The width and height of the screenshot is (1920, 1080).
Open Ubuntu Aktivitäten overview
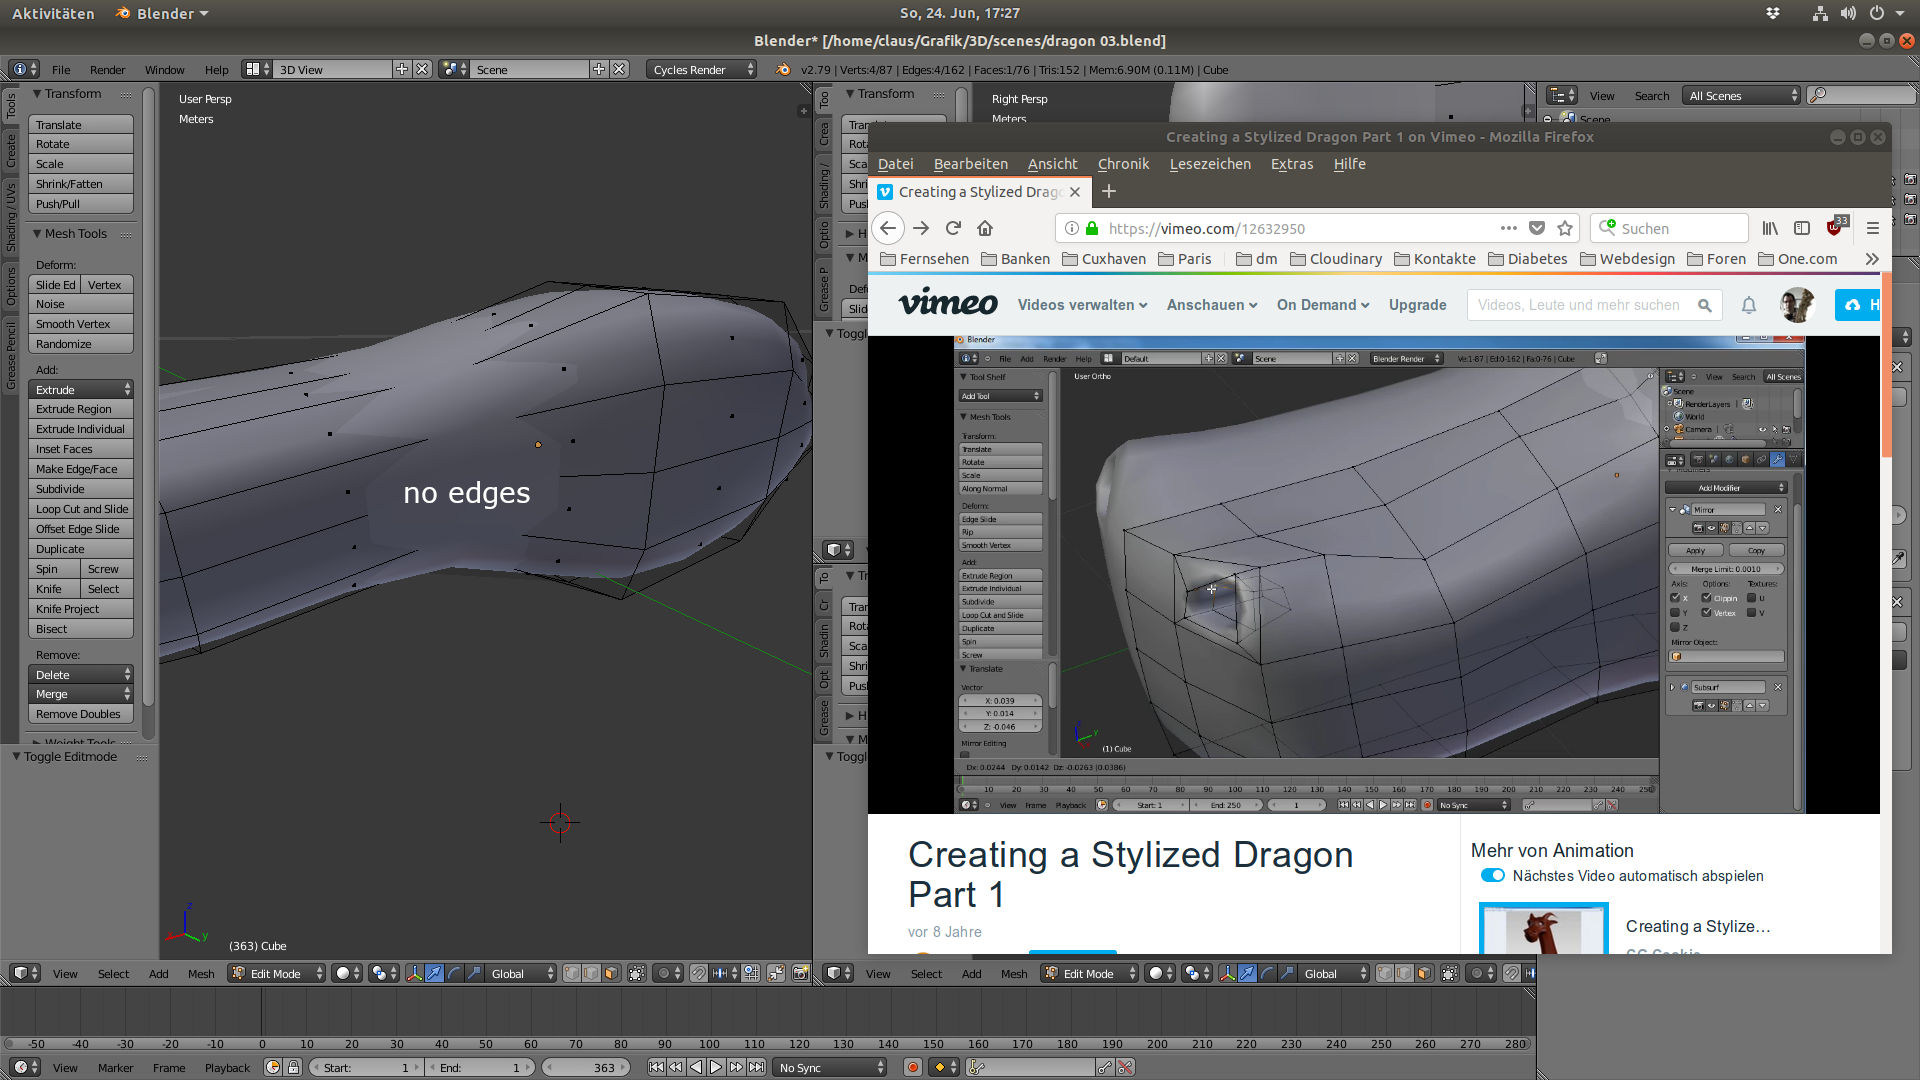(53, 13)
